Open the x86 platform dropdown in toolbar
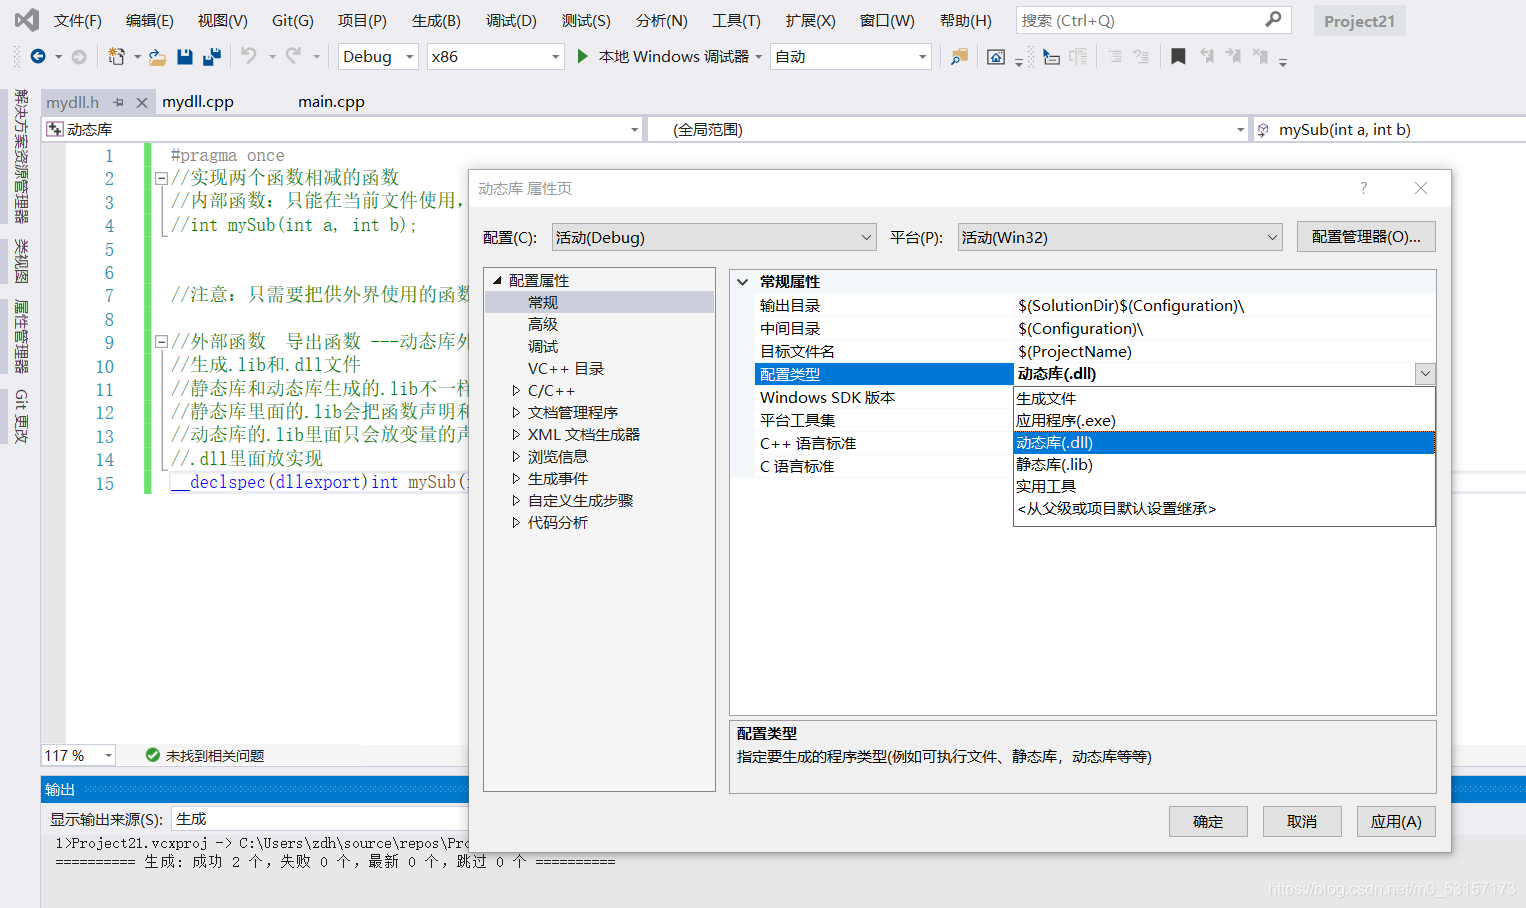Screen dimensions: 1526x908 [x=496, y=57]
